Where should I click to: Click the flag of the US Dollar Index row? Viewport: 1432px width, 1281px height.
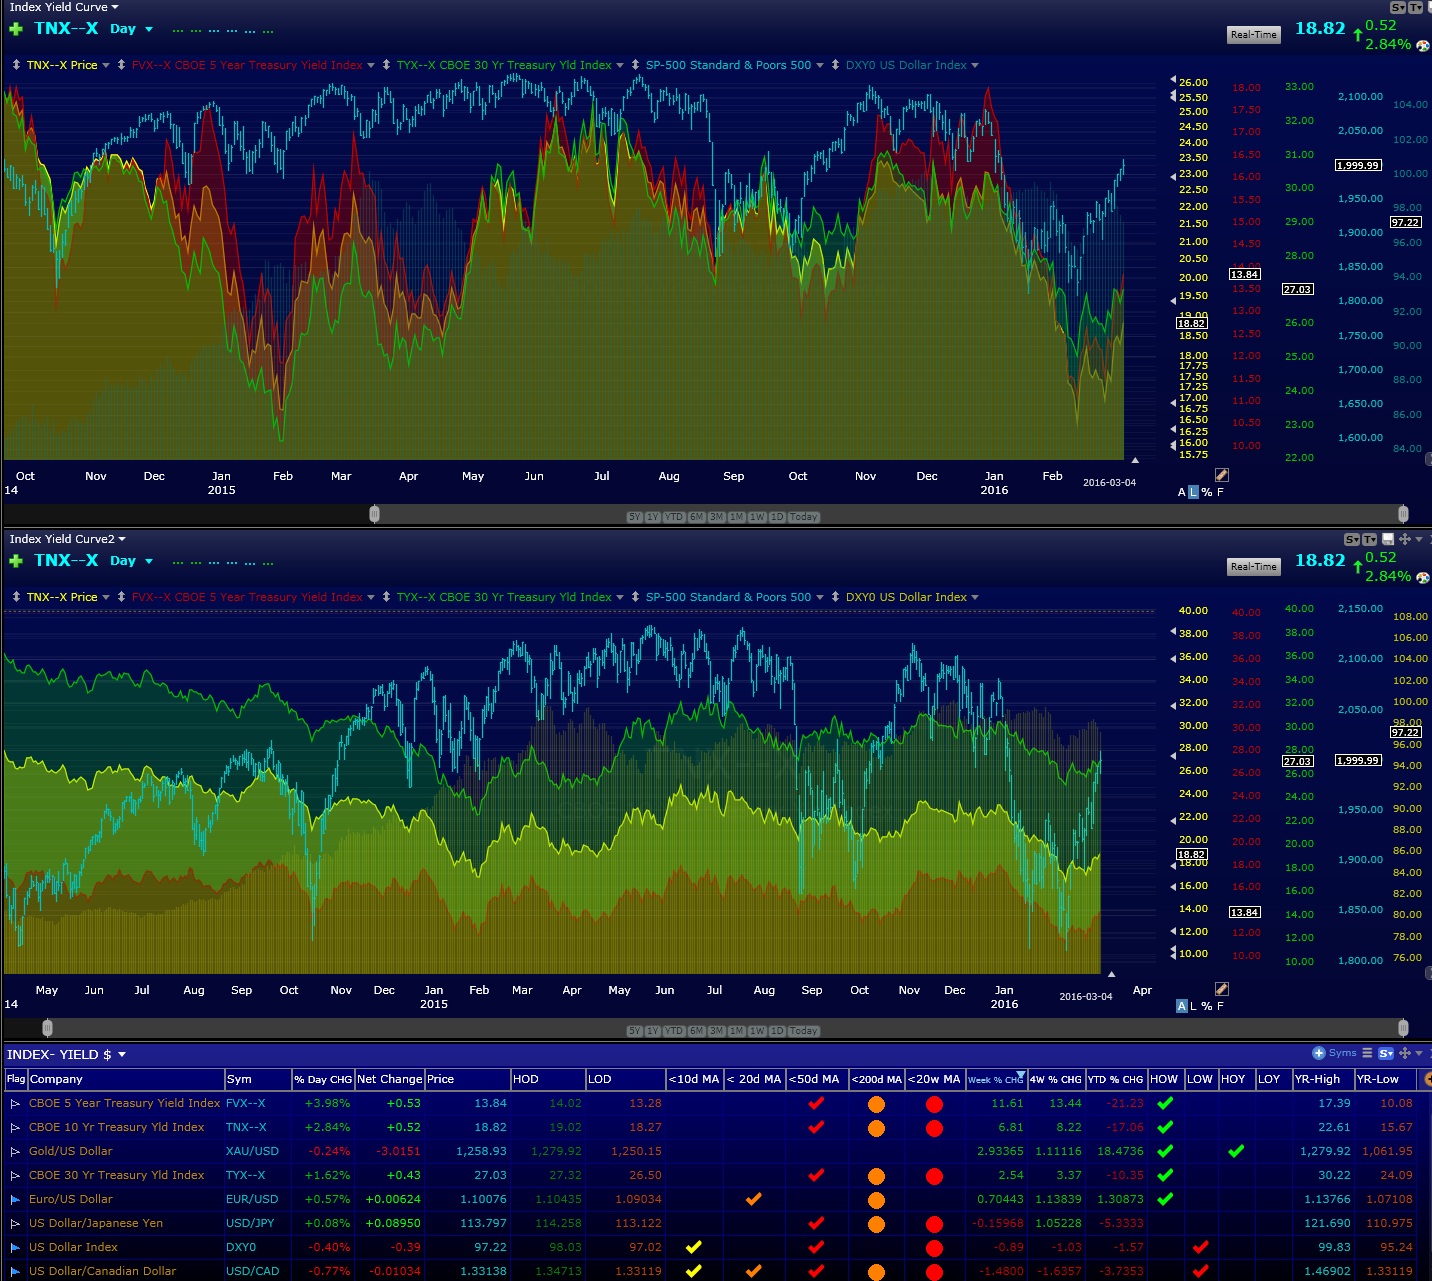15,1248
